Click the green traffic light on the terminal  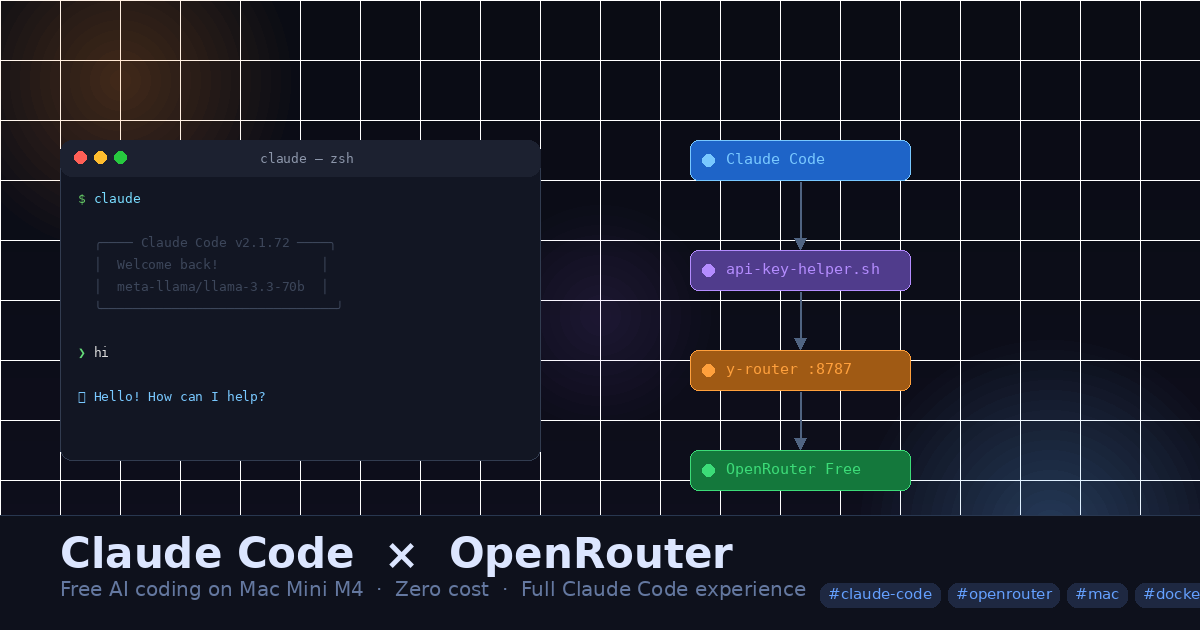click(120, 157)
